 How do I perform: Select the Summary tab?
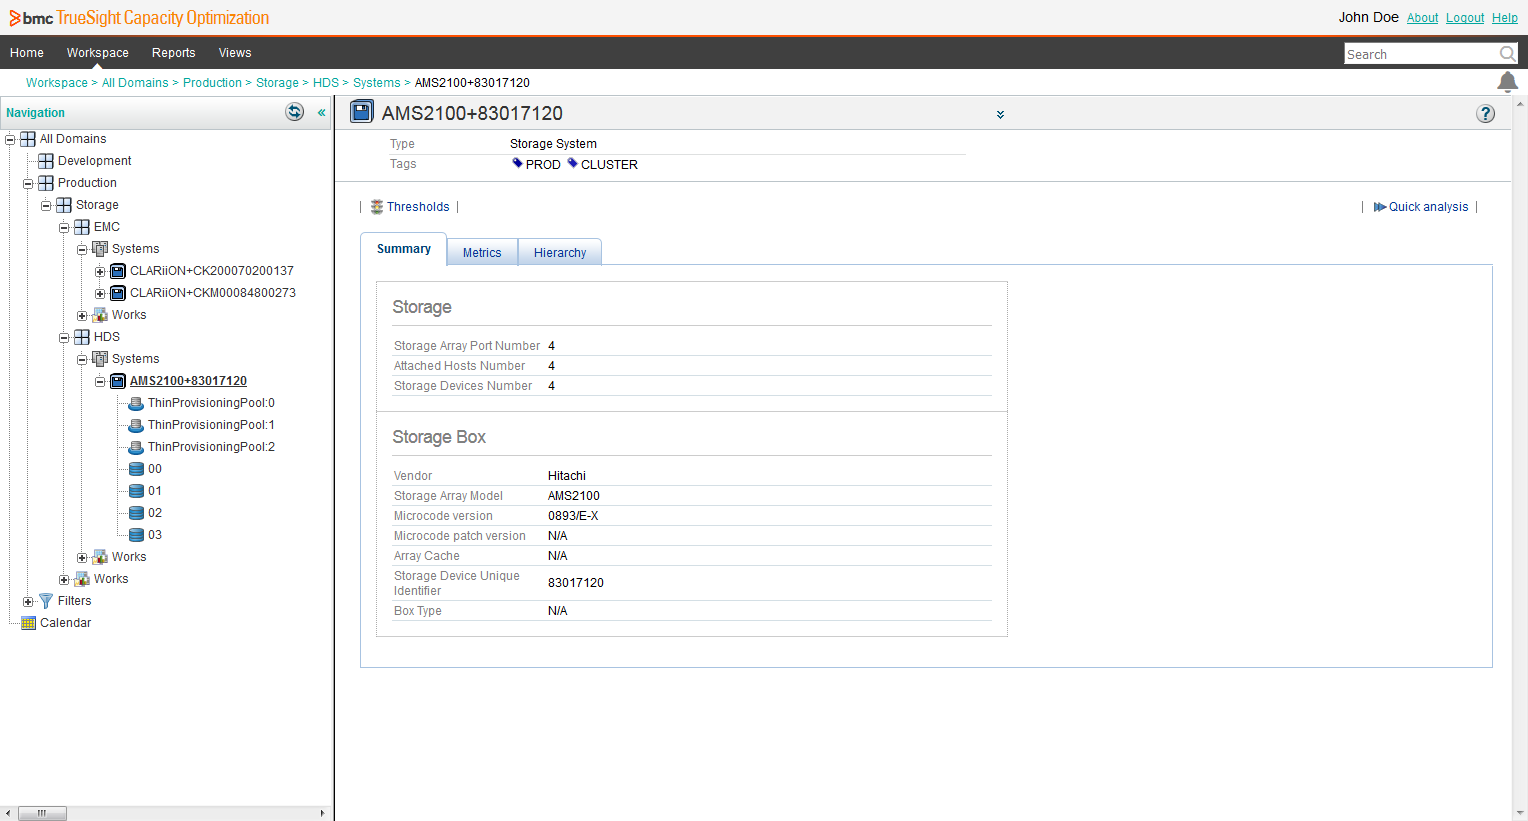(404, 249)
